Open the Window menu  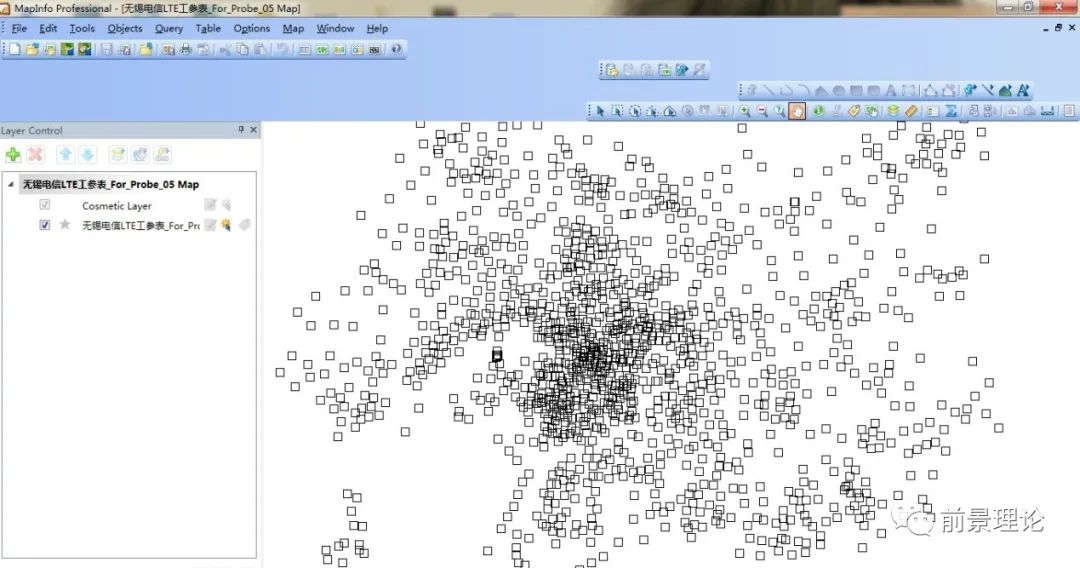tap(335, 28)
